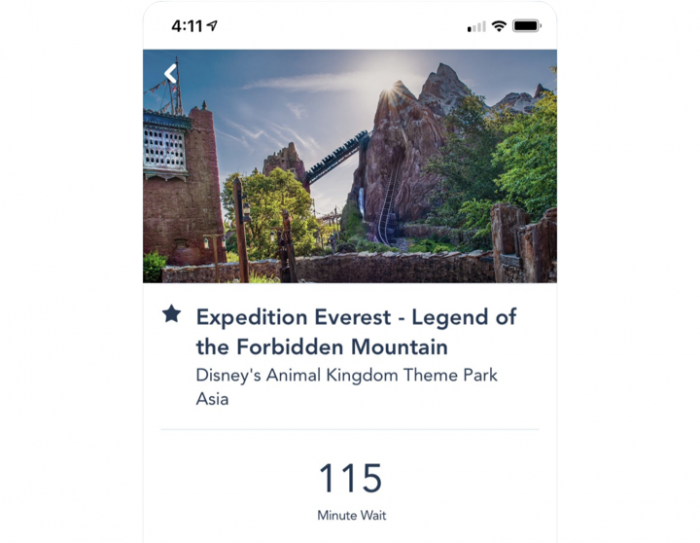The width and height of the screenshot is (700, 543).
Task: Tap the location services arrow in status bar
Action: click(x=212, y=26)
